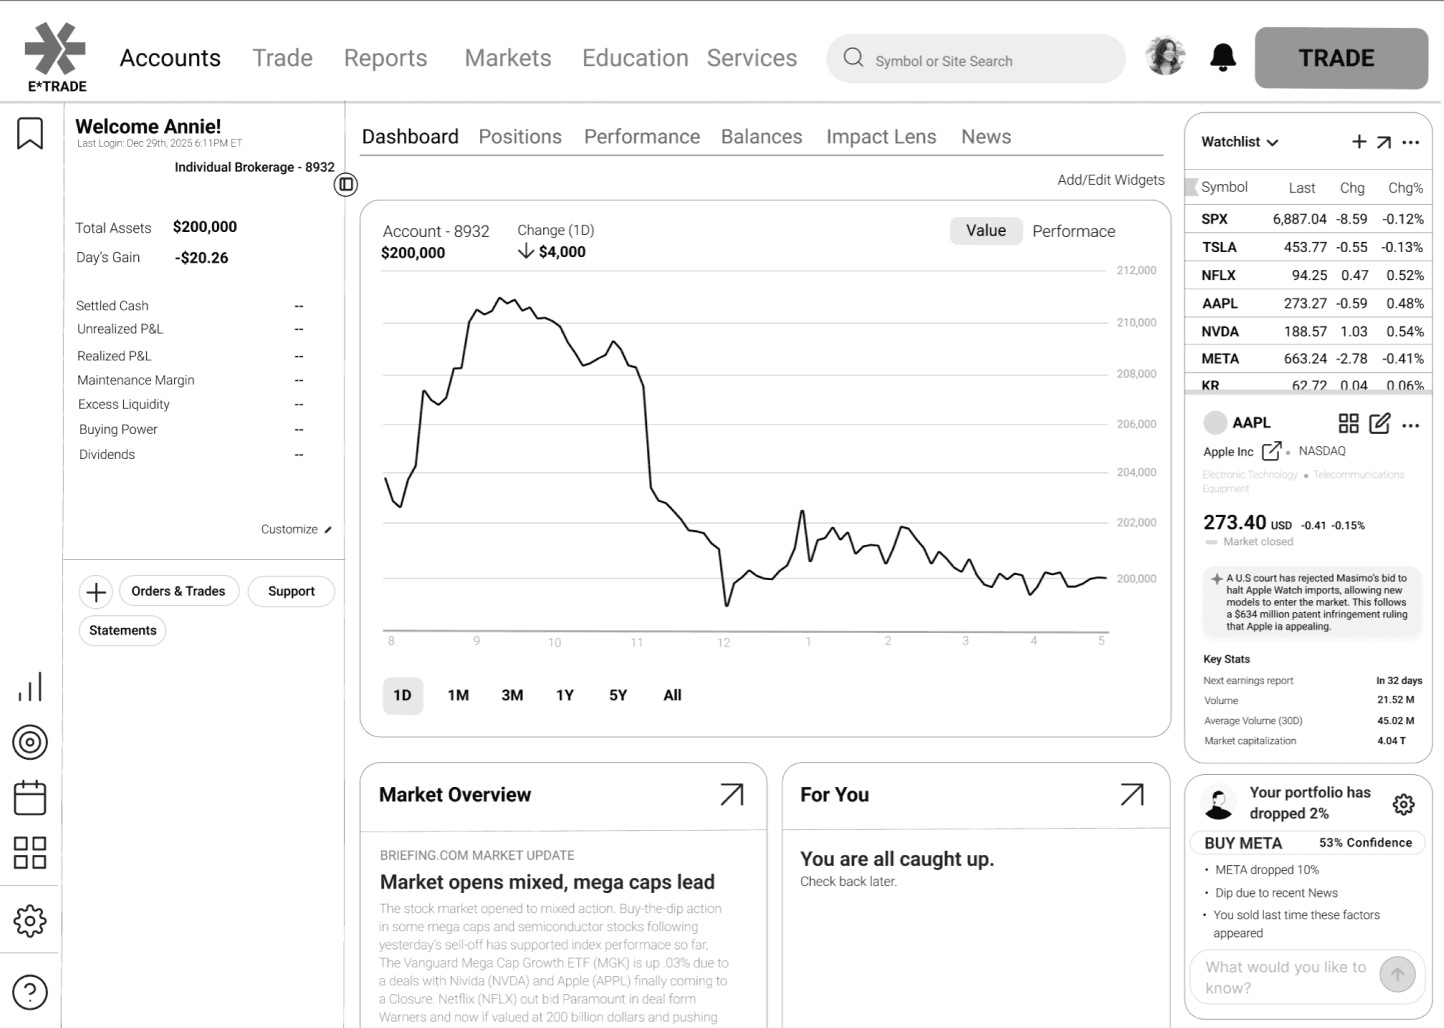Collapse the account side panel toggle icon
The height and width of the screenshot is (1028, 1444).
click(346, 184)
